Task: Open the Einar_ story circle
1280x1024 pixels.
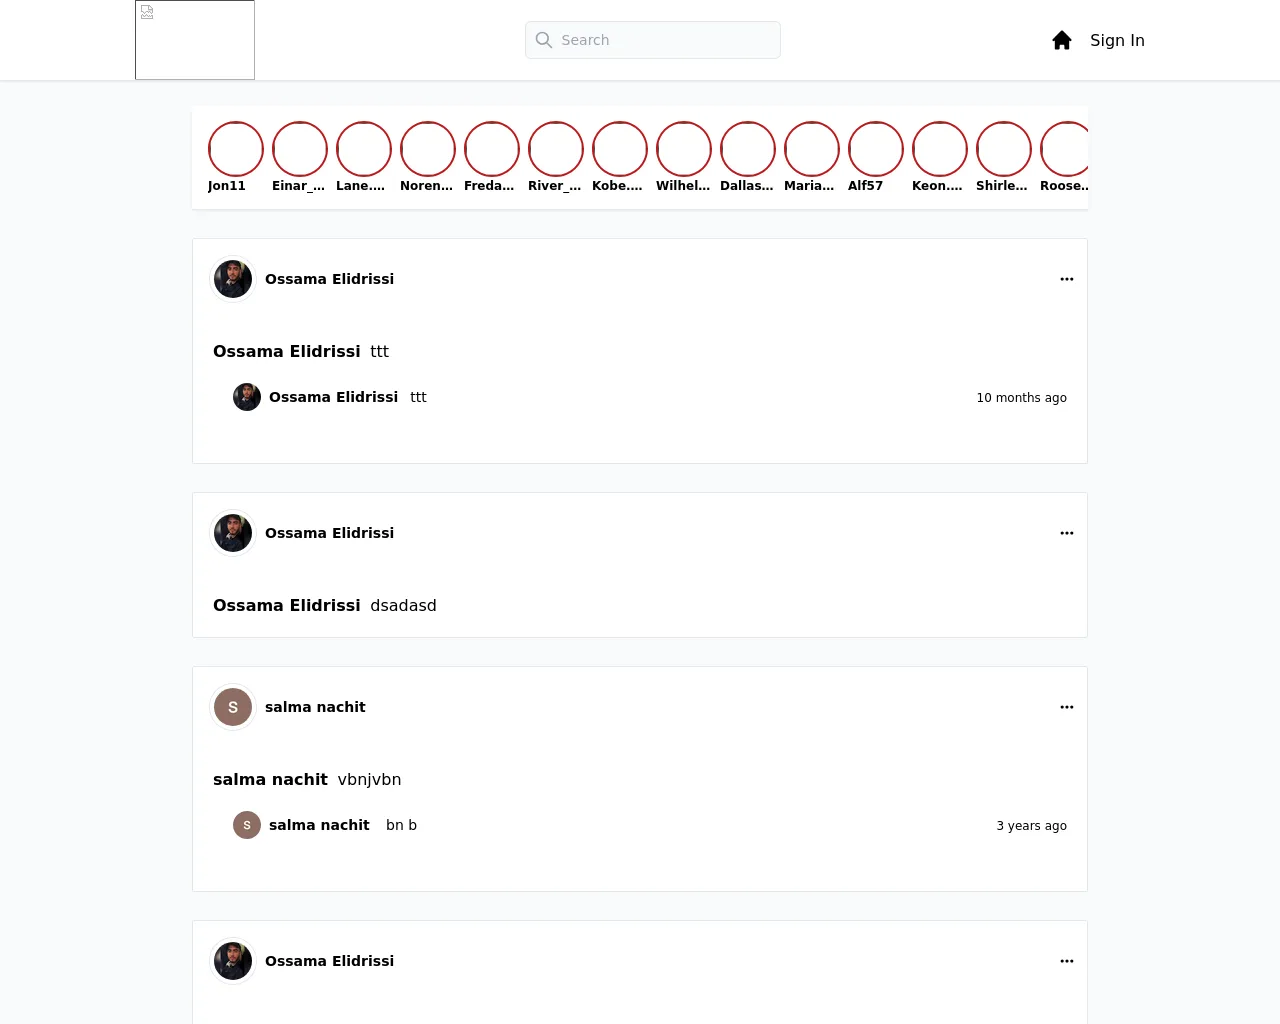Action: point(300,149)
